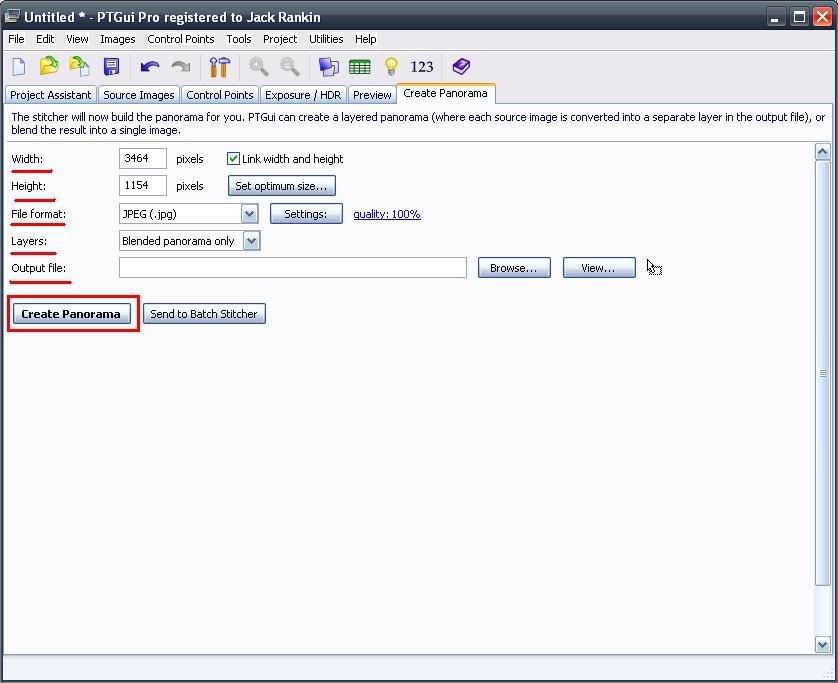Click the app icon in the title bar
Viewport: 838px width, 683px height.
click(x=12, y=17)
